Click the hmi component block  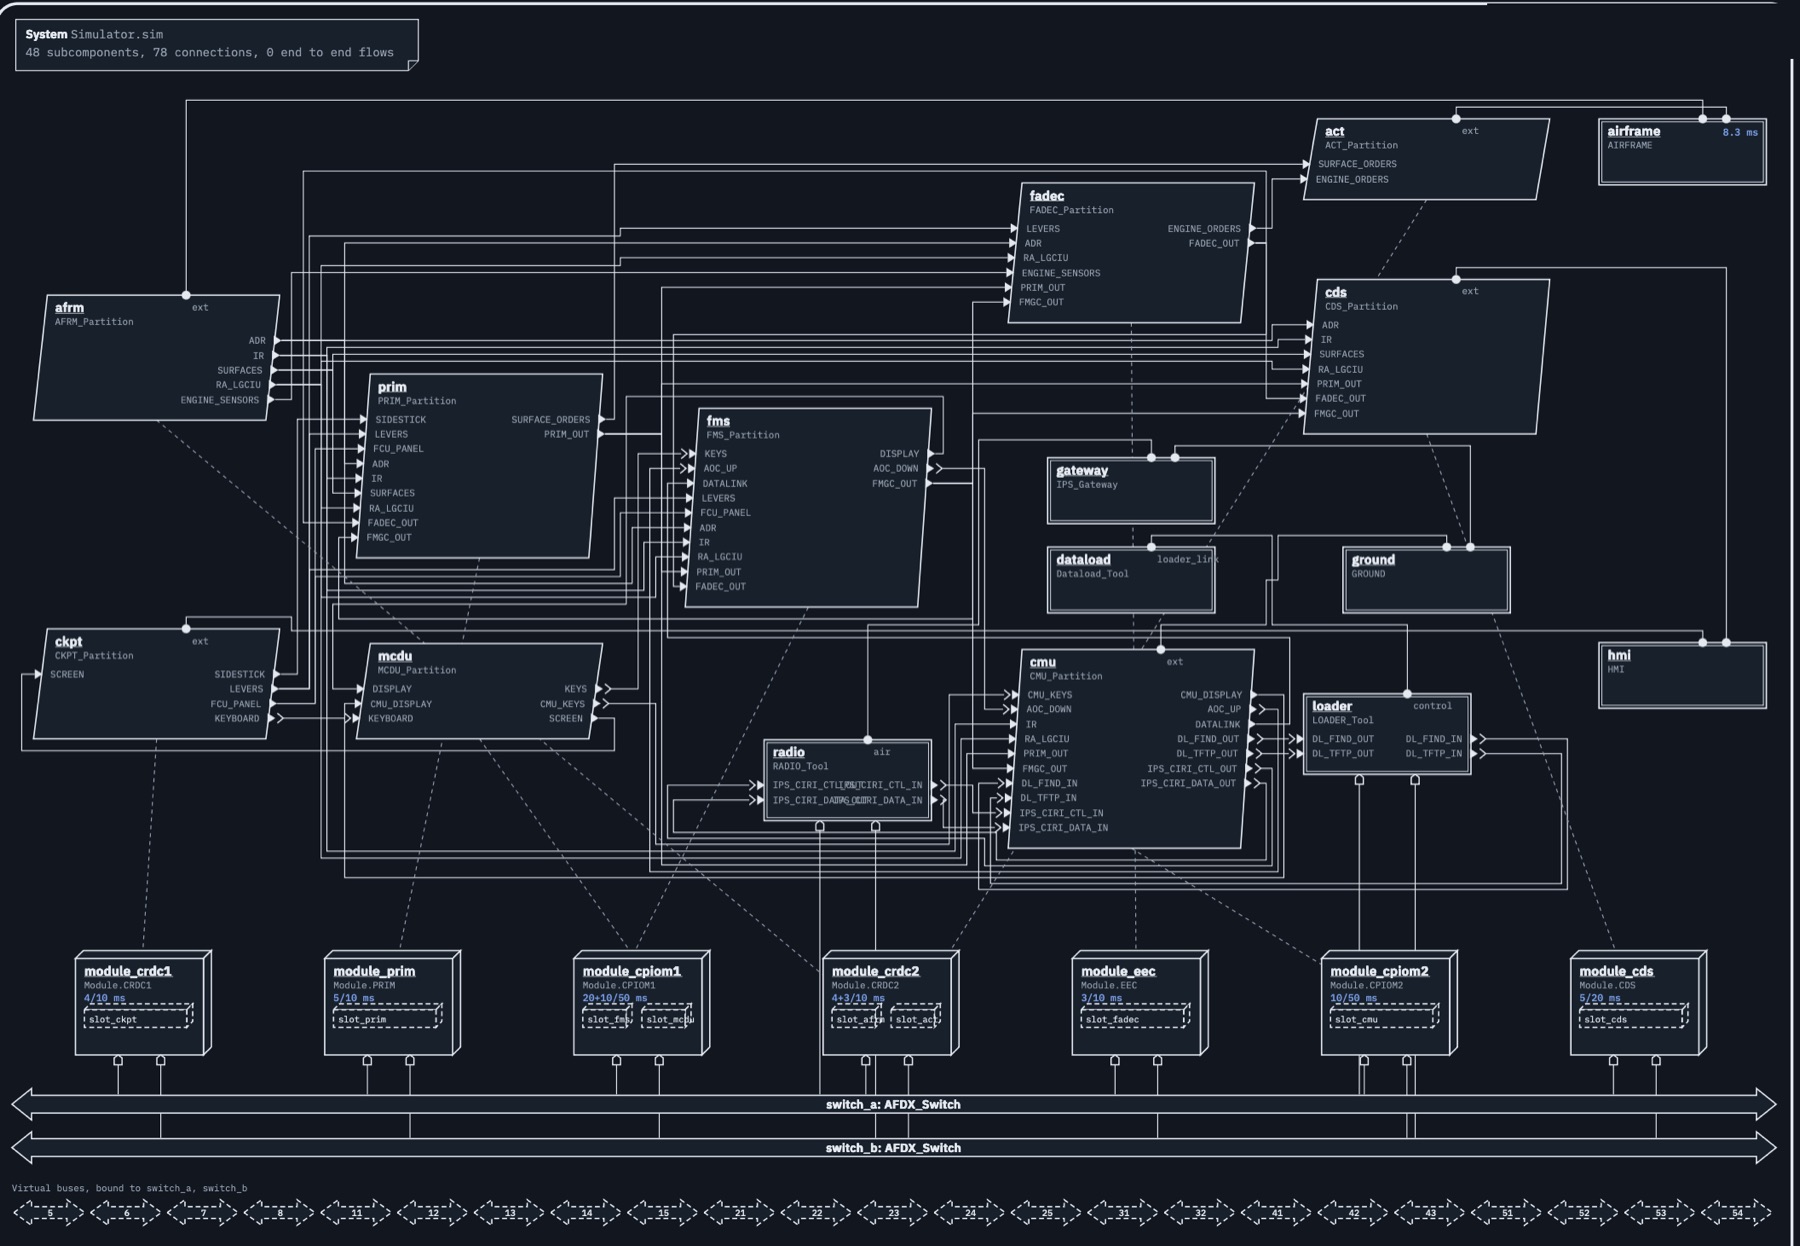click(x=1682, y=675)
